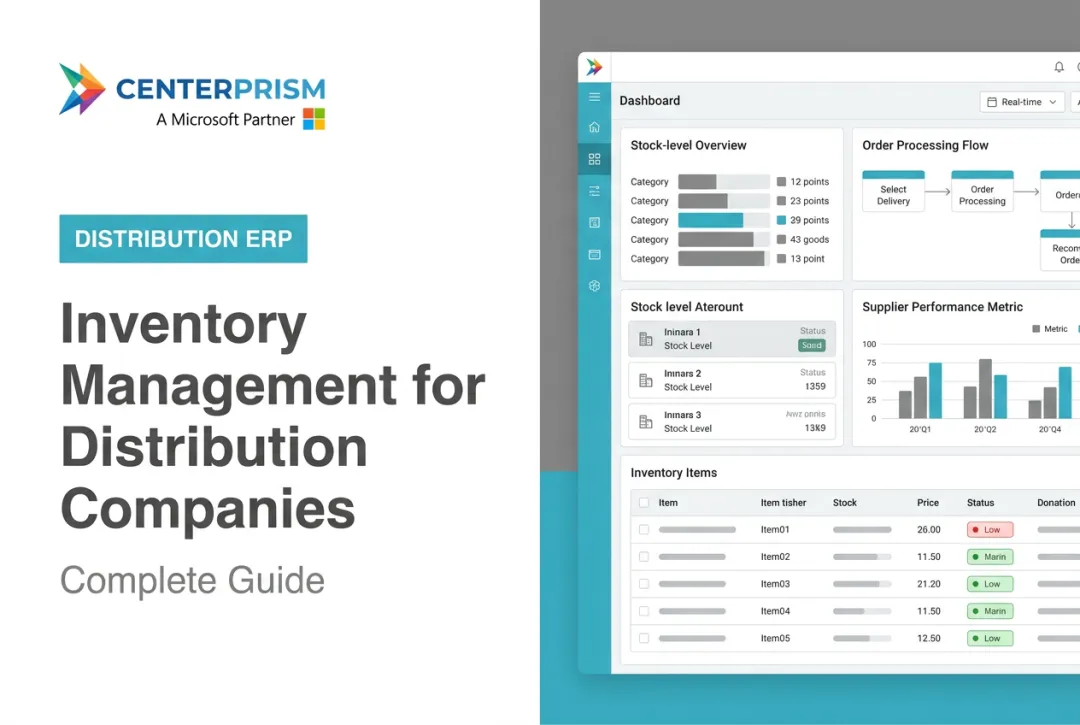Click the price 21.20 cell

928,584
